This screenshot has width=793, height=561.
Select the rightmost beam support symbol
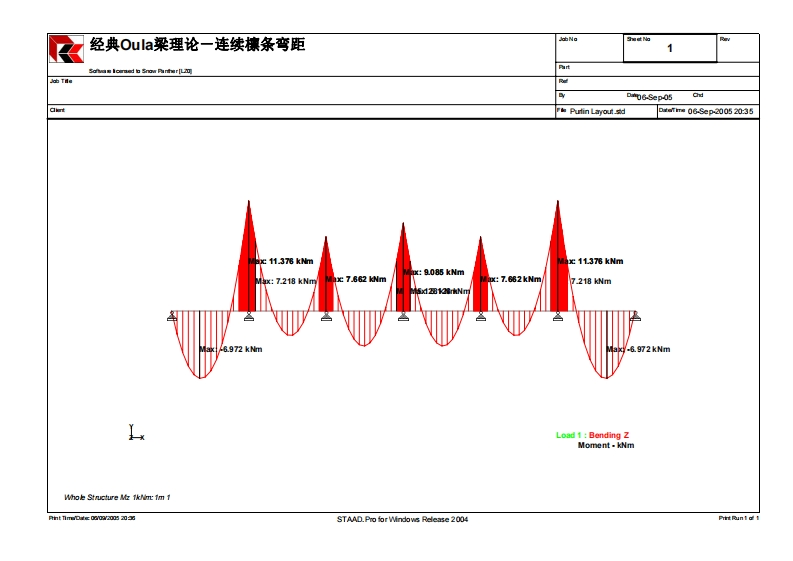tap(635, 317)
